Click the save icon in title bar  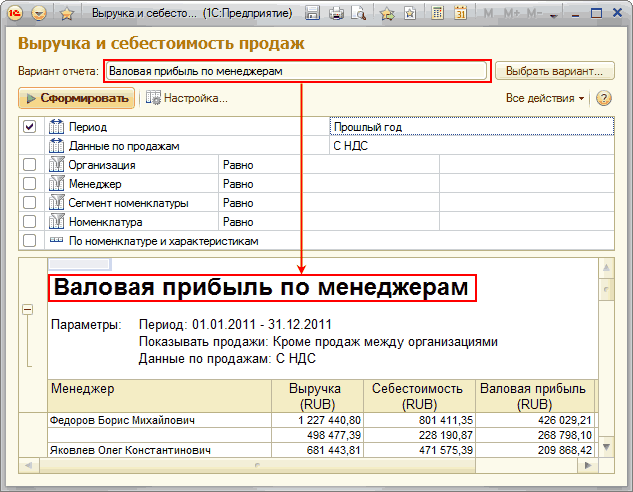(x=313, y=14)
